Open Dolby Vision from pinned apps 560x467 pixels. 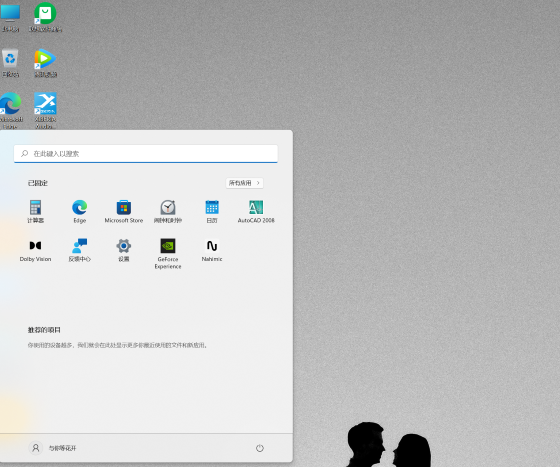(x=35, y=250)
